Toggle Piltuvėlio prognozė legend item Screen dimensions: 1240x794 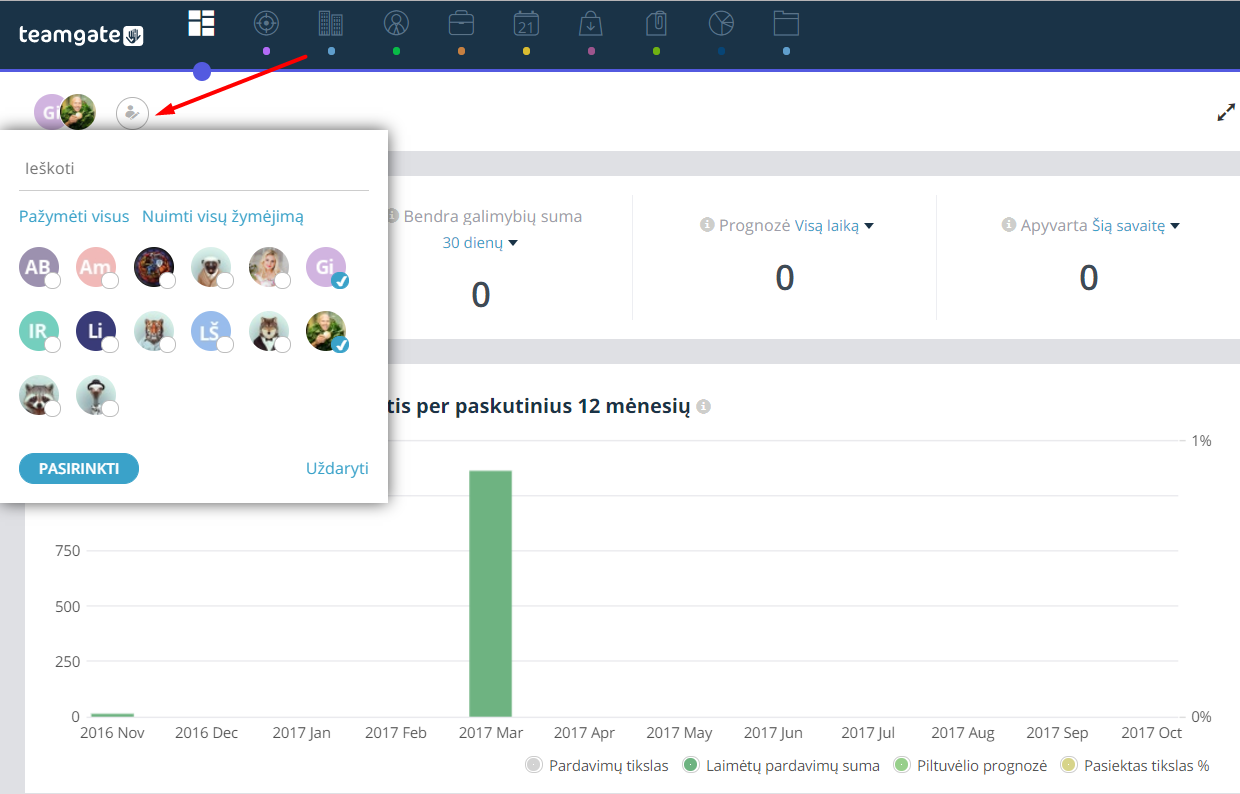click(x=970, y=765)
